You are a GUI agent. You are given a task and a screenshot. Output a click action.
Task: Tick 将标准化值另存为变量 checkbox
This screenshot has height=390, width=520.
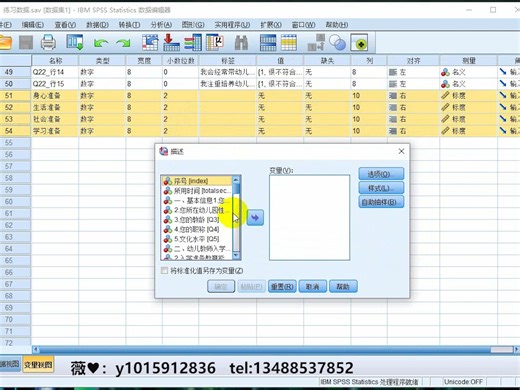click(164, 270)
